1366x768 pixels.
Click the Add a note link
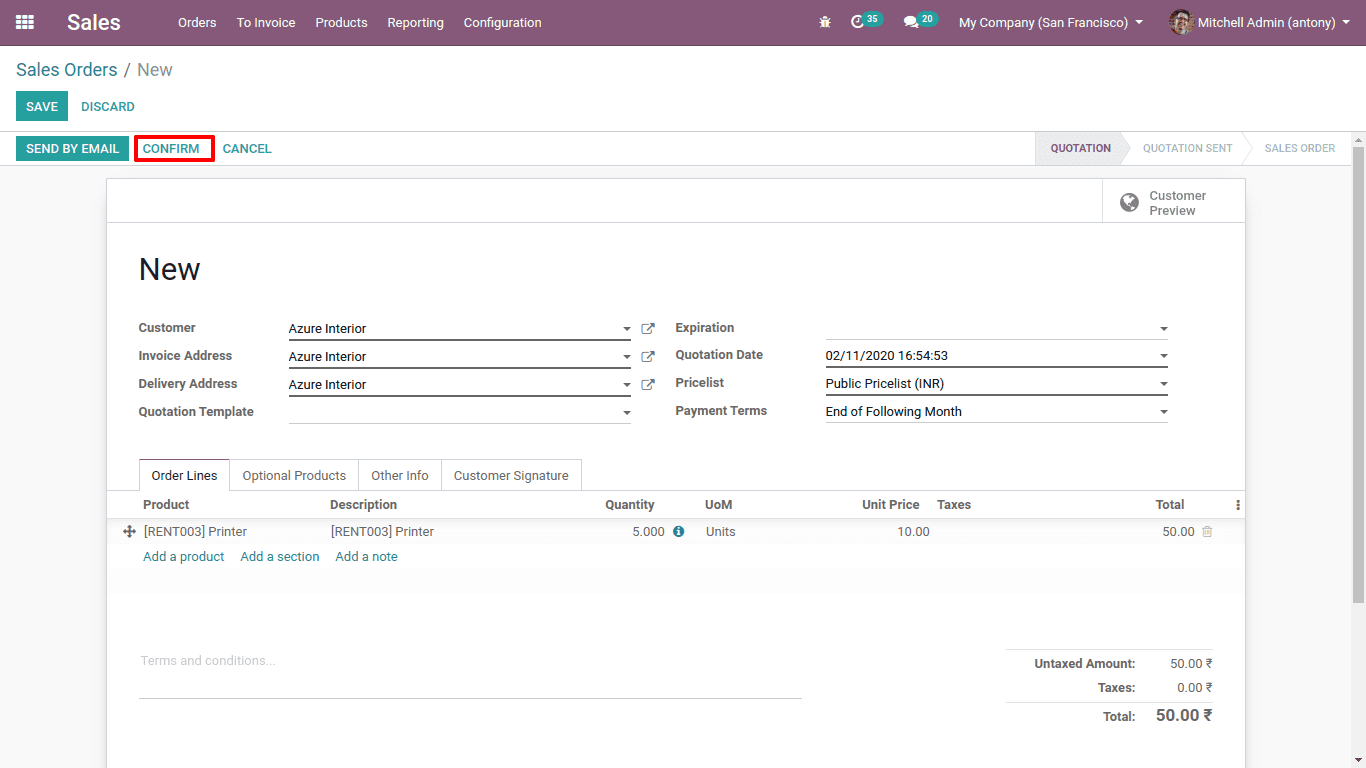[366, 557]
